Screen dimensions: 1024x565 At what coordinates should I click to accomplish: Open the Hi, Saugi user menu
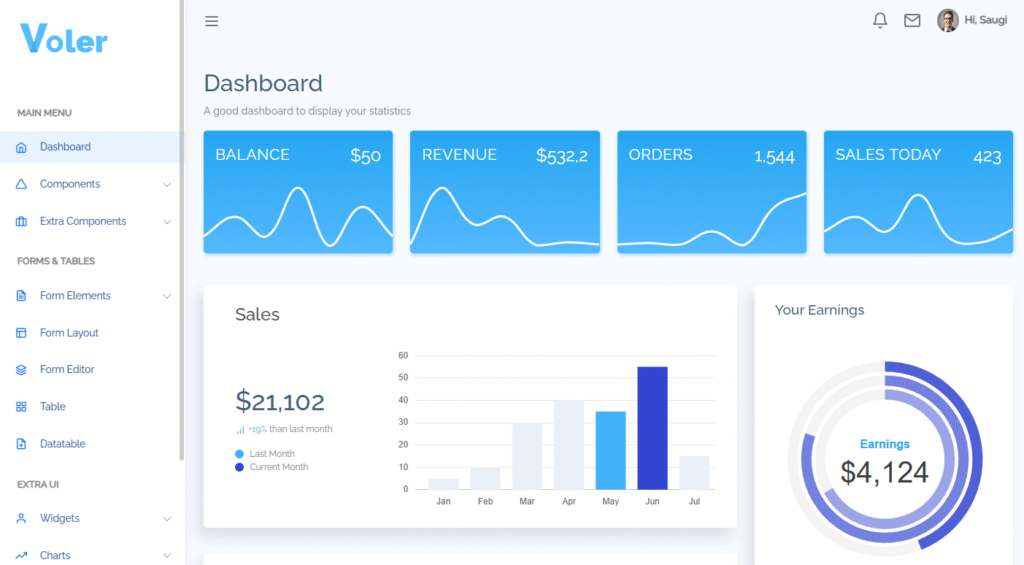point(985,20)
